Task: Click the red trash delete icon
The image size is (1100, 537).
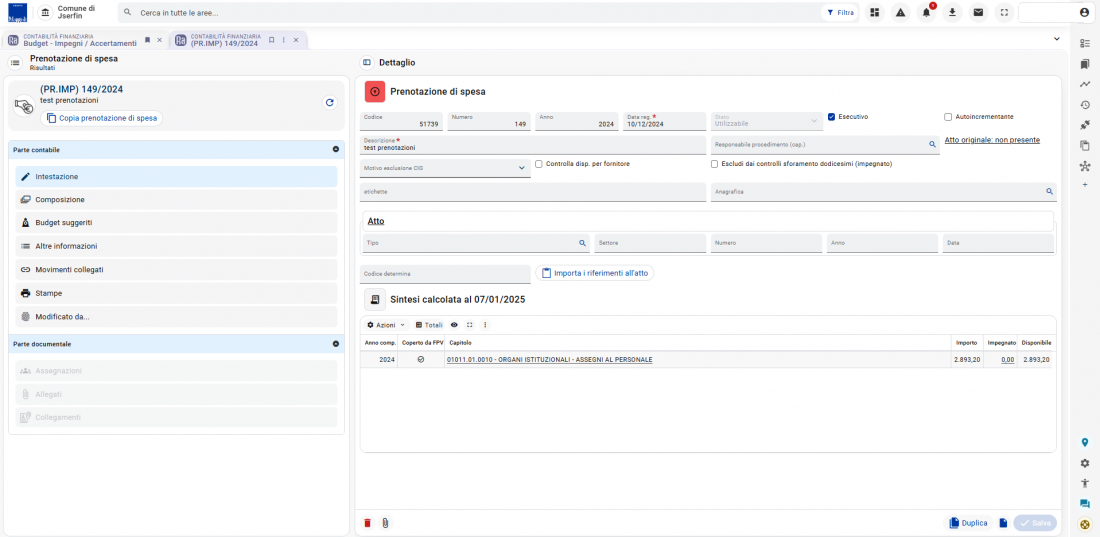Action: click(368, 523)
